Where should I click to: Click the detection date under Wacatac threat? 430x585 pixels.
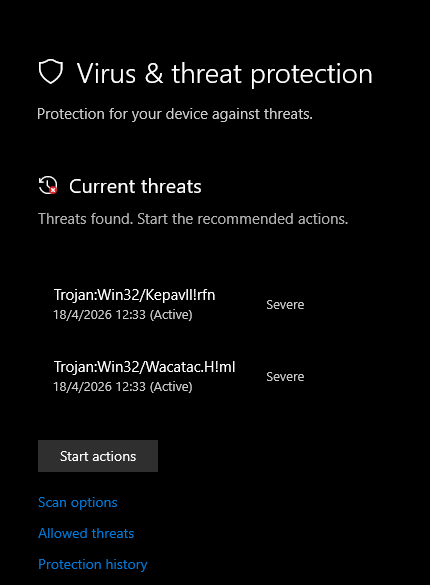82,387
